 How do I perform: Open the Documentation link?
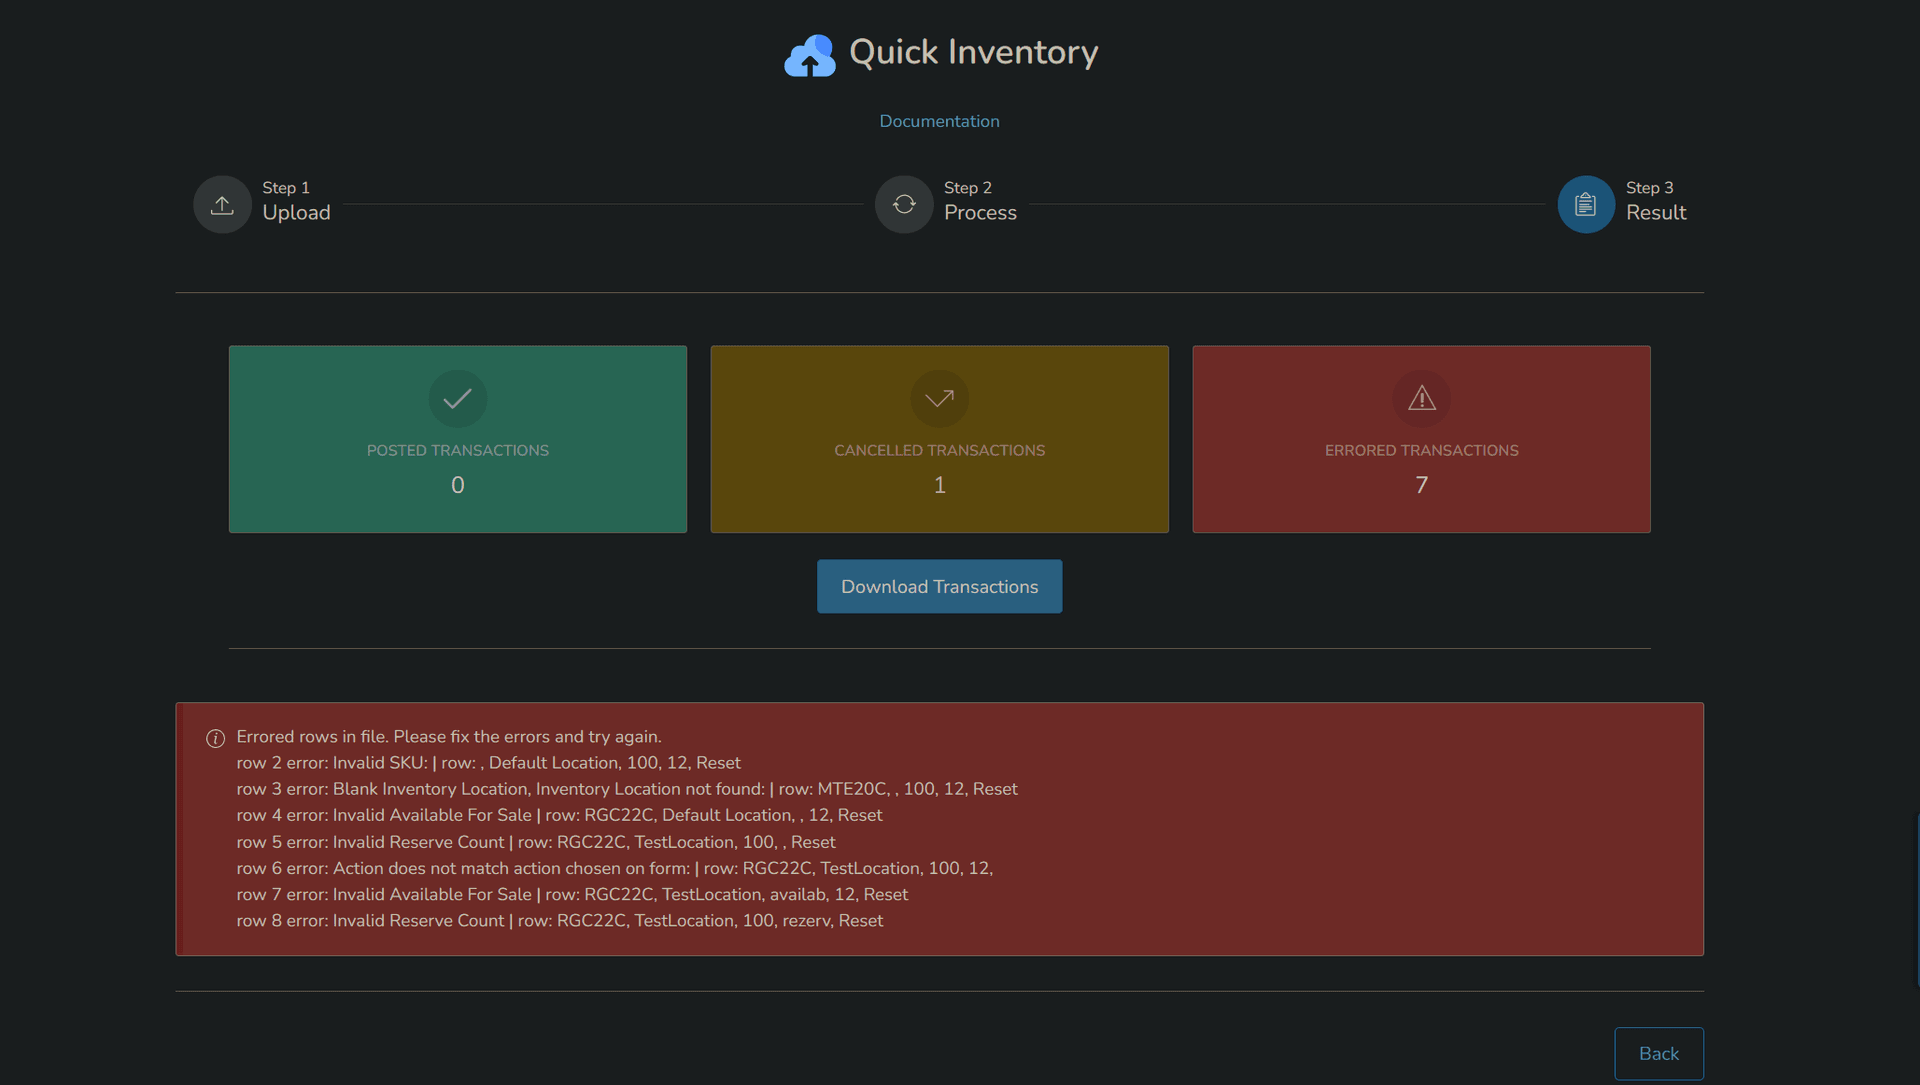tap(939, 121)
